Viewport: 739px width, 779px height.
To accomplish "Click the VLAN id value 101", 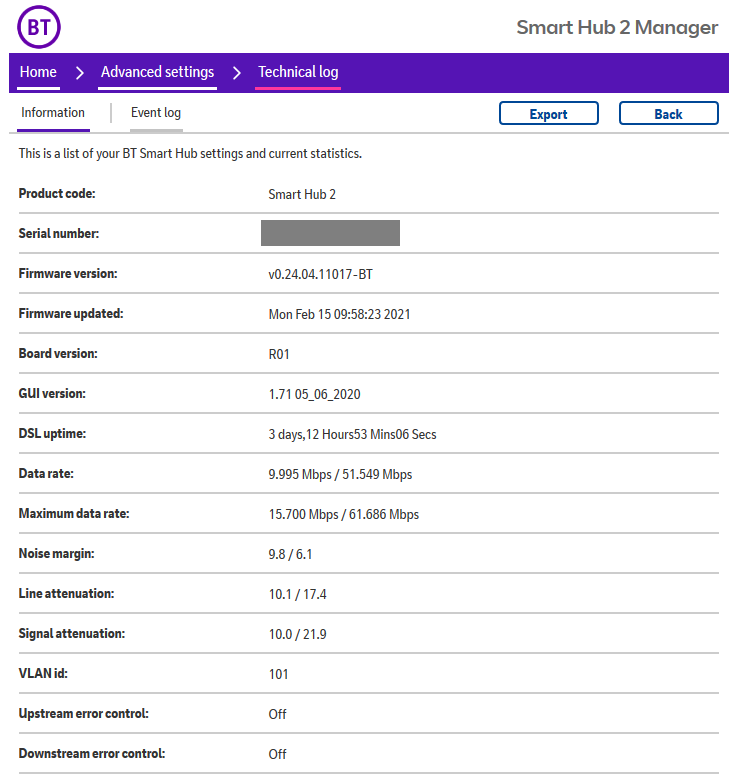I will click(x=278, y=674).
